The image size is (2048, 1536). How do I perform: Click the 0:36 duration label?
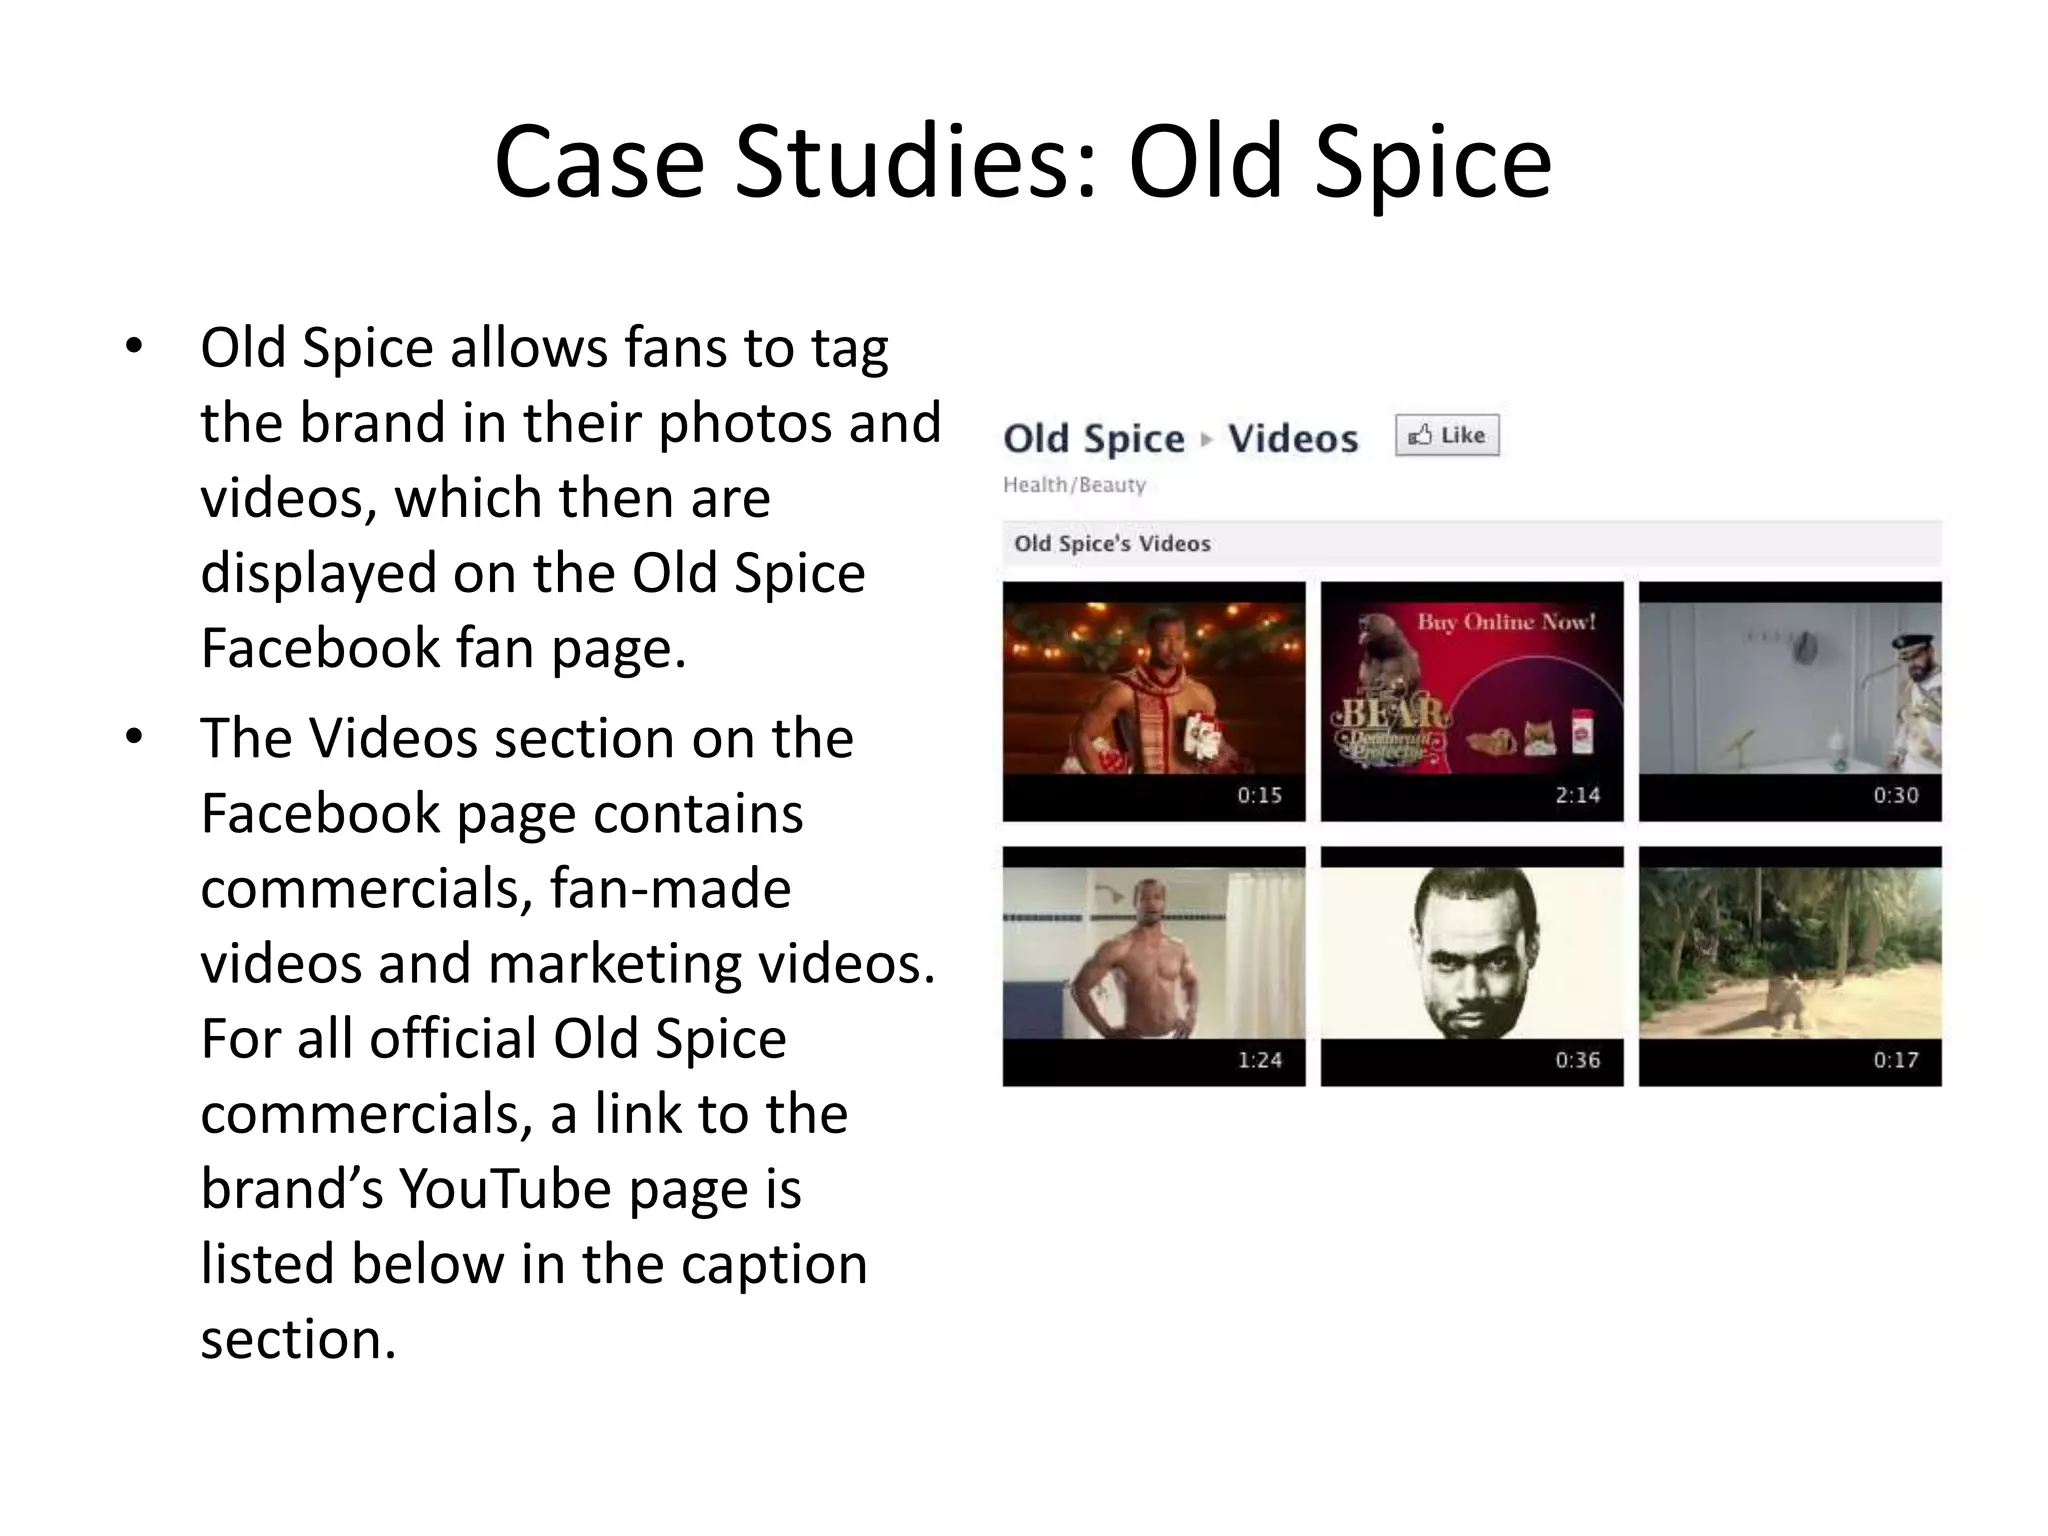pyautogui.click(x=1577, y=1060)
